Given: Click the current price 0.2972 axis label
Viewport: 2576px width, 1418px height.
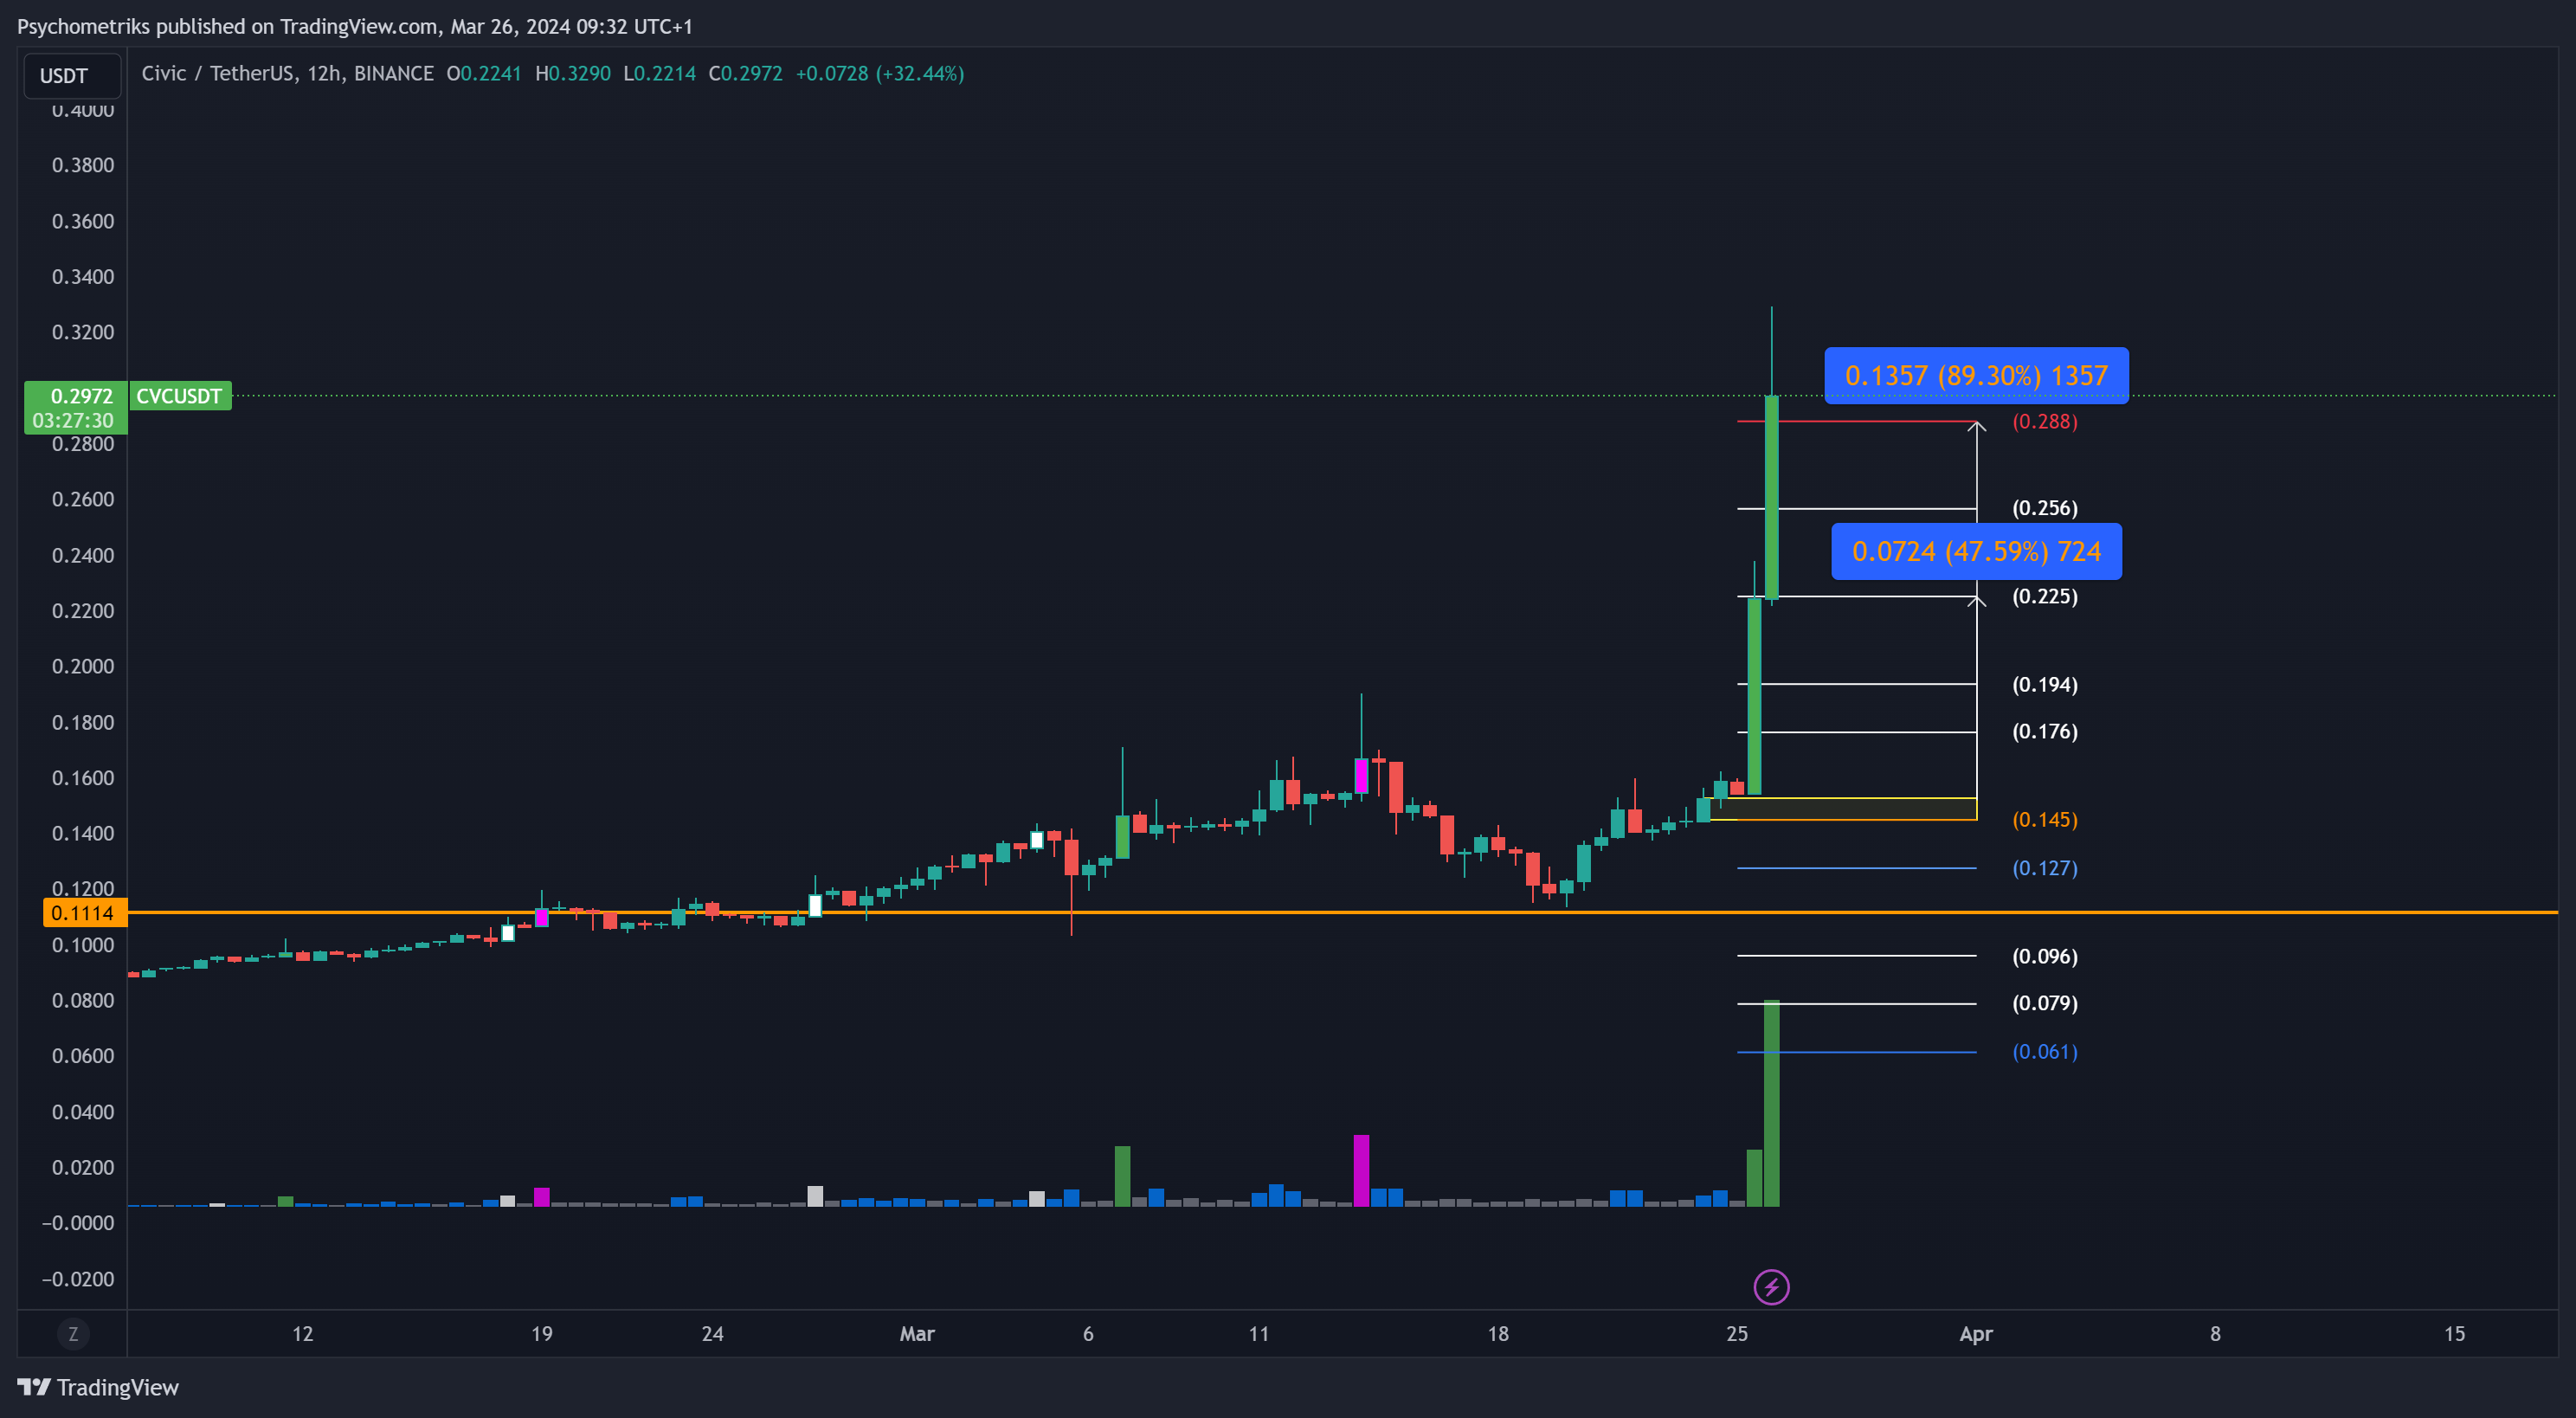Looking at the screenshot, I should coord(82,396).
